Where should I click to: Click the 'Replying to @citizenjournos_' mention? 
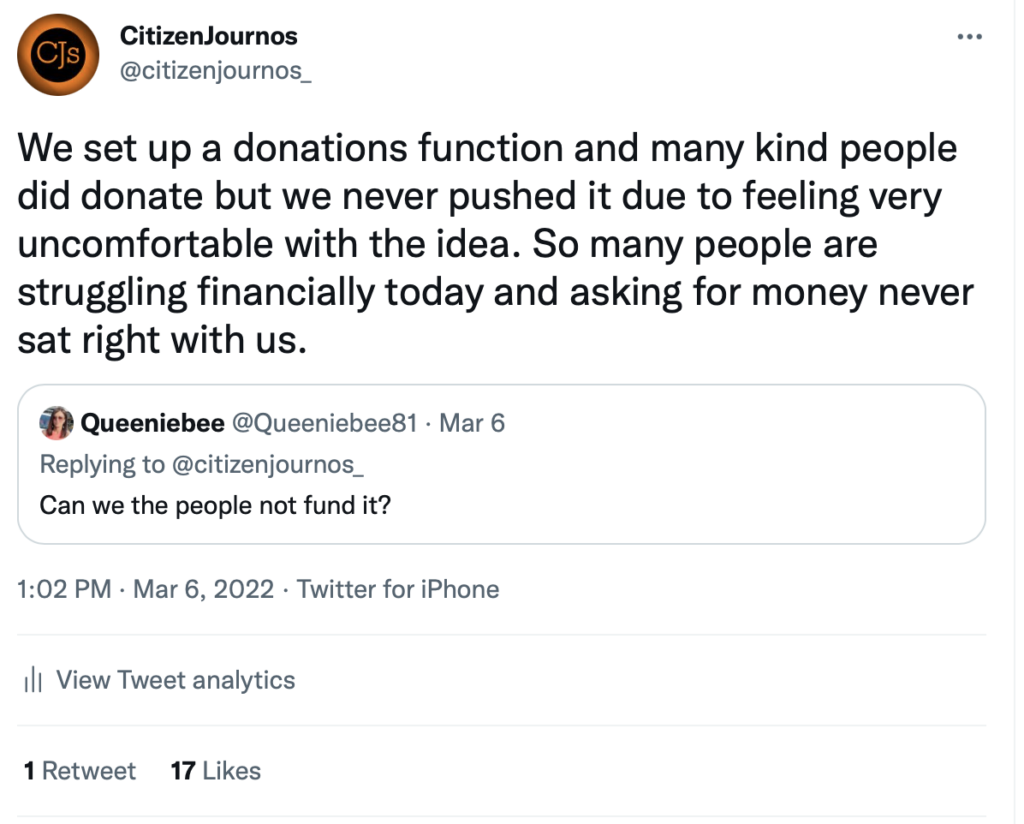(x=268, y=464)
